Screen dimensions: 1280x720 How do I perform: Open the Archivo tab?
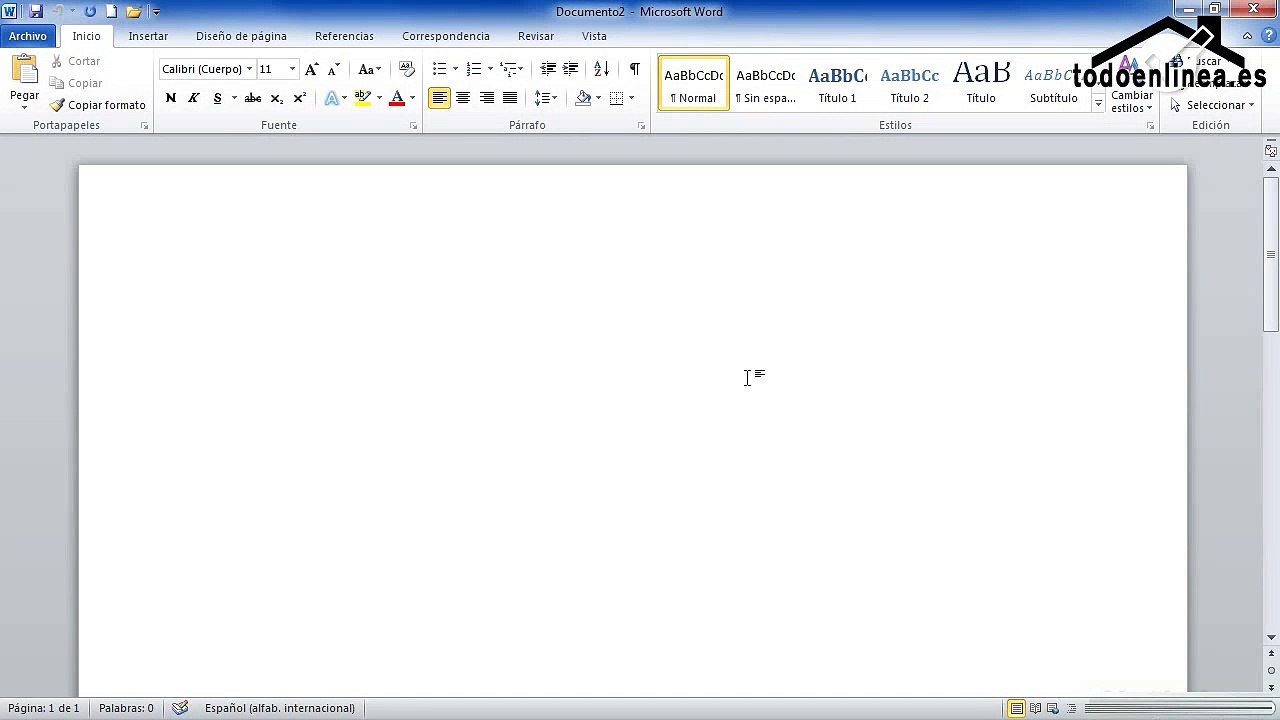[28, 36]
